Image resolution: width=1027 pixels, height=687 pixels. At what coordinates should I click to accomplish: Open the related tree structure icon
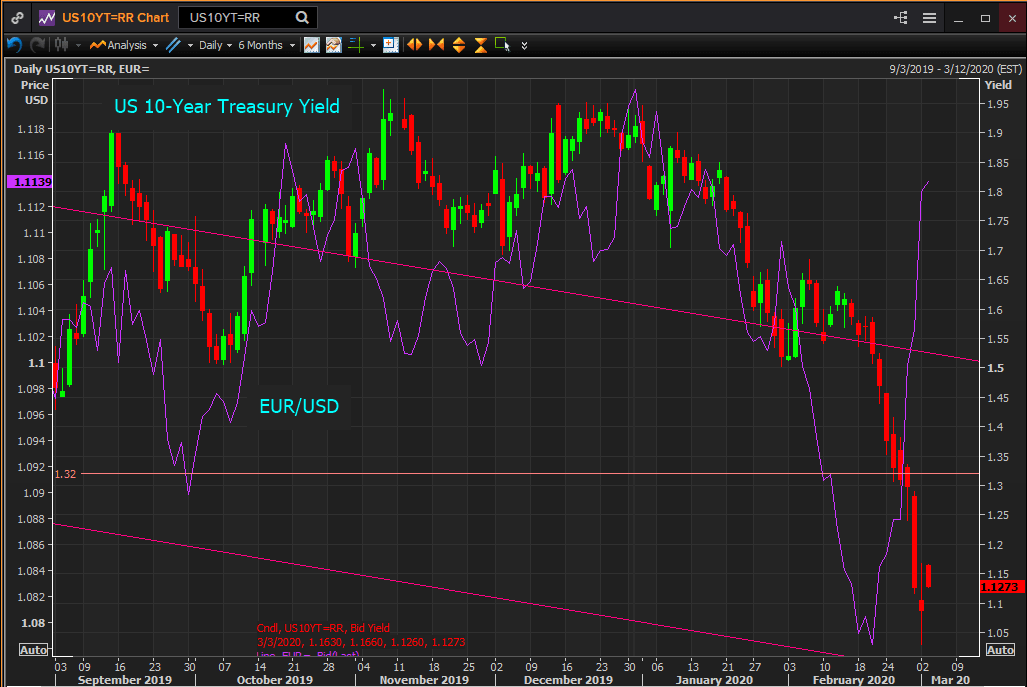[901, 18]
